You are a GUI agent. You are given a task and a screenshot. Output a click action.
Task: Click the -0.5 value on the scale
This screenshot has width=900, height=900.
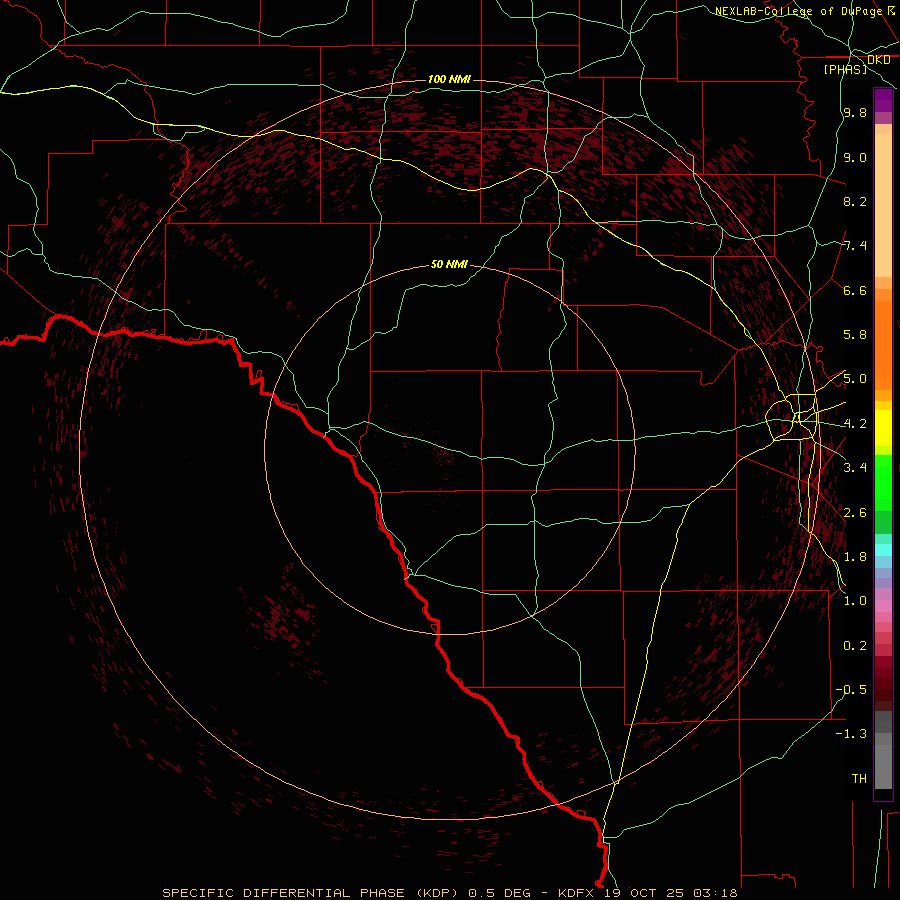(x=851, y=690)
